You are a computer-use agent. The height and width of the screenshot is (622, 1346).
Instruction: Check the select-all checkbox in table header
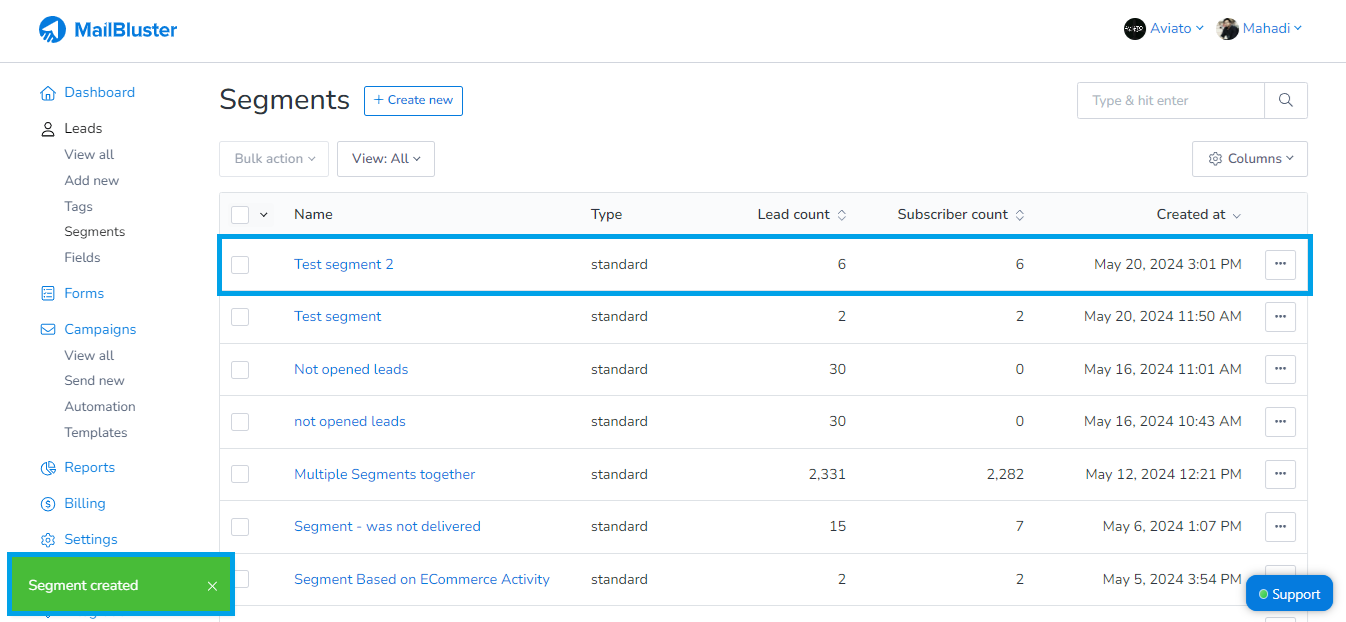239,214
